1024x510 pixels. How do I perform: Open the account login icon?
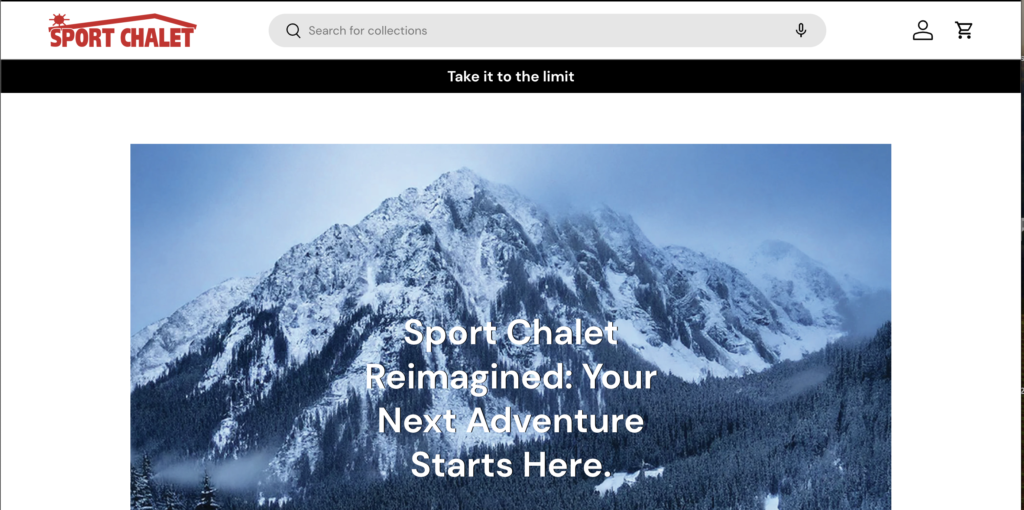tap(922, 30)
